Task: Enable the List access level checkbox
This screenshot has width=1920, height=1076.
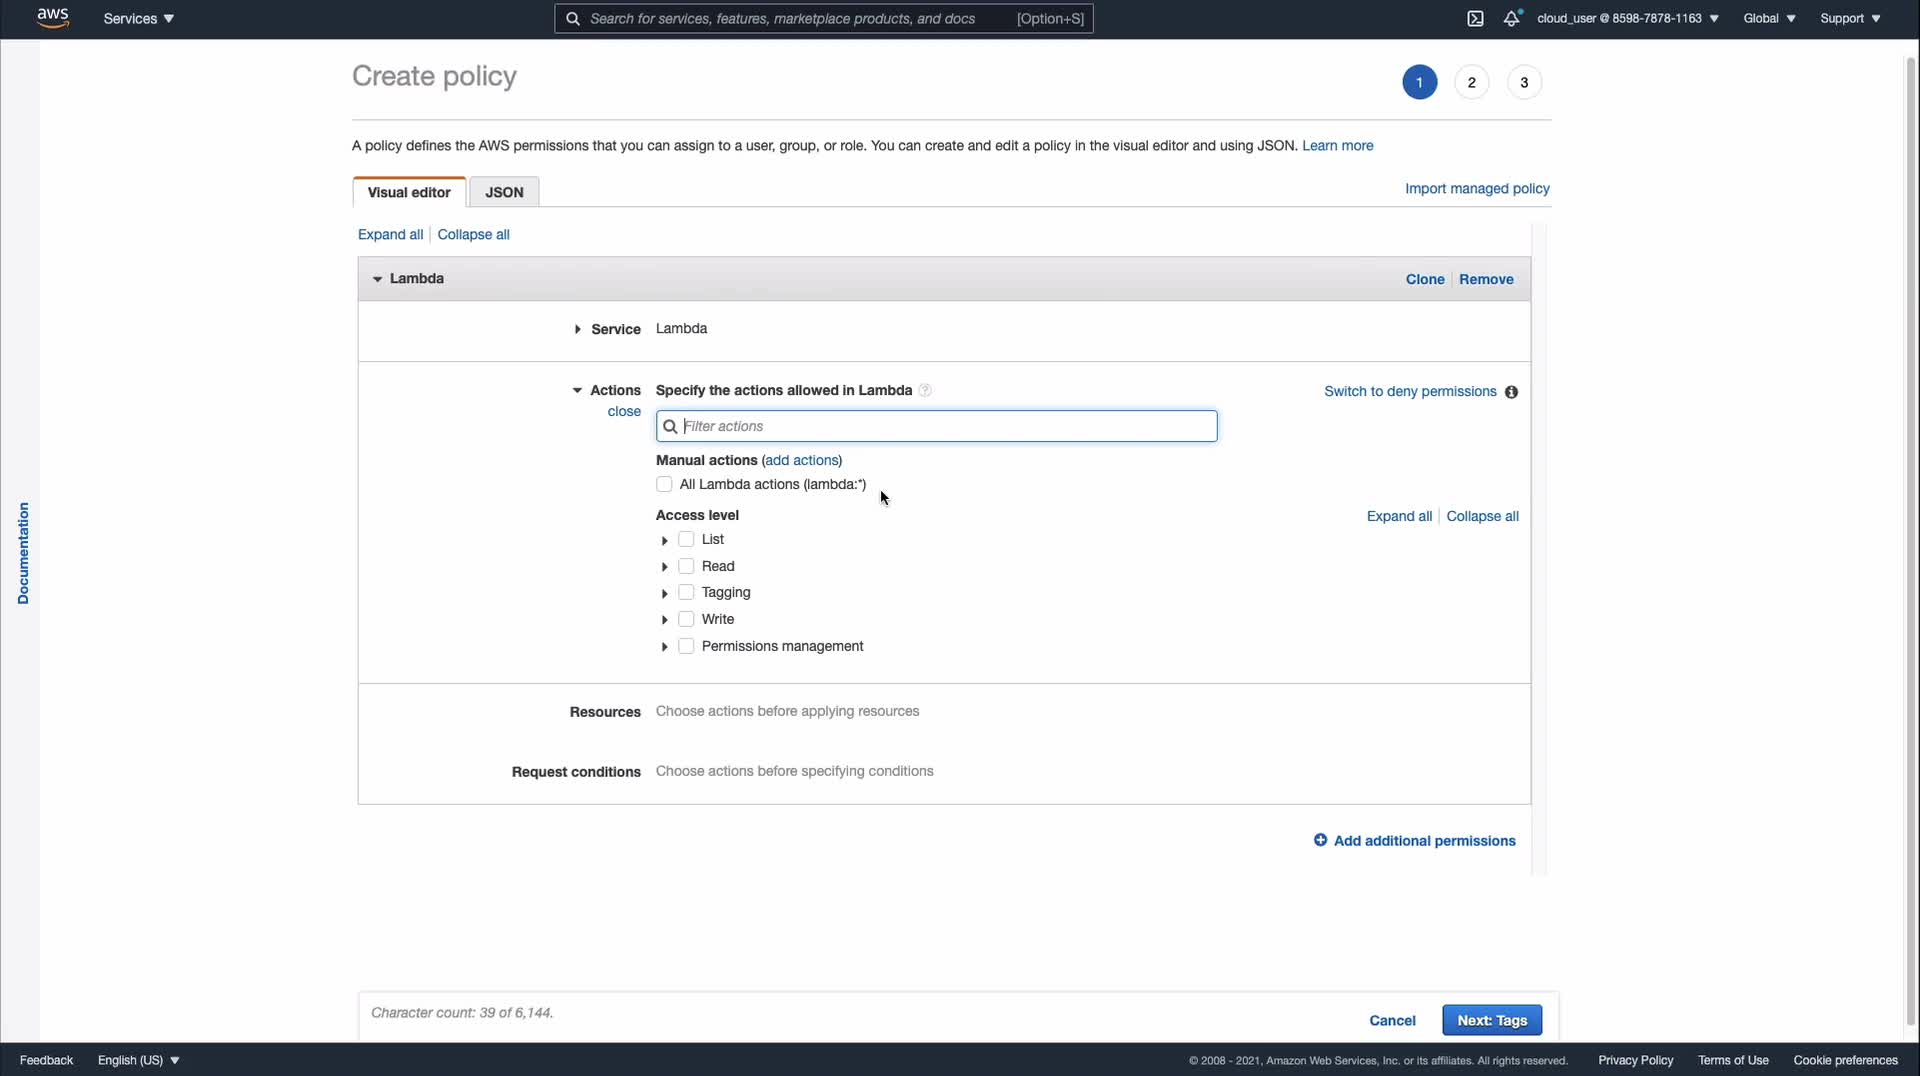Action: pyautogui.click(x=686, y=539)
